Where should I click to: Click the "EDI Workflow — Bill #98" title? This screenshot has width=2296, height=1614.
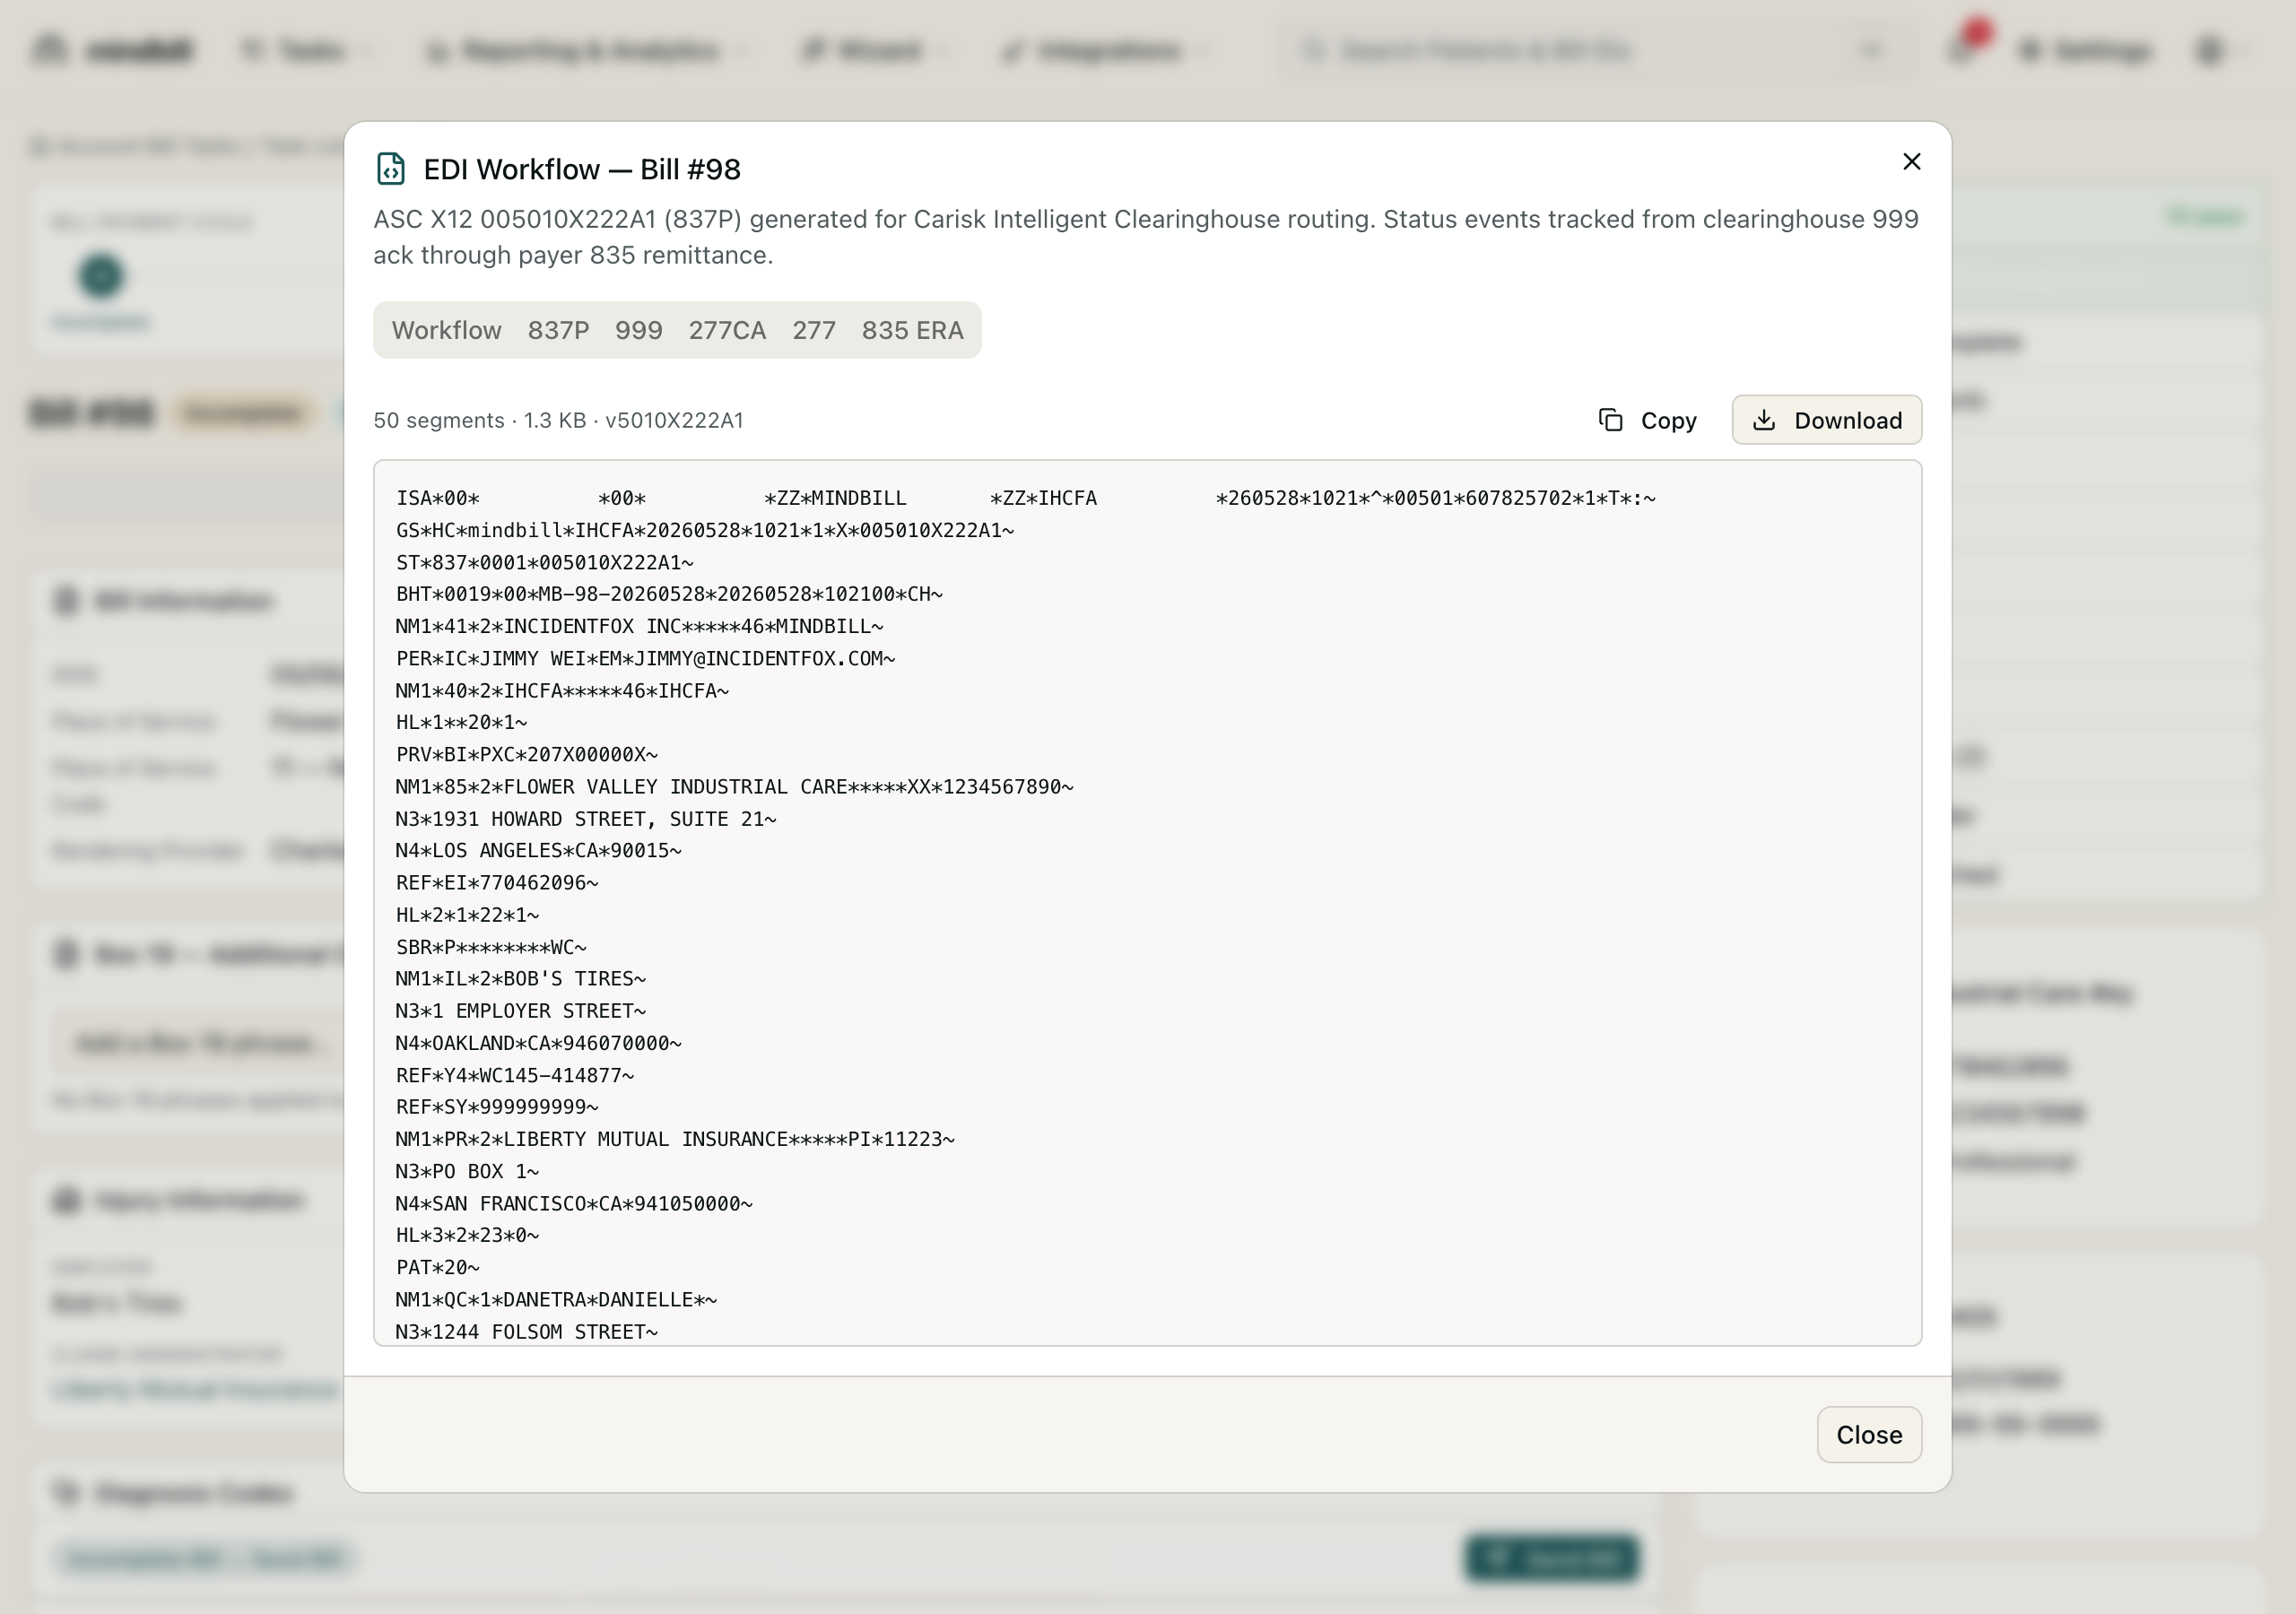tap(582, 169)
